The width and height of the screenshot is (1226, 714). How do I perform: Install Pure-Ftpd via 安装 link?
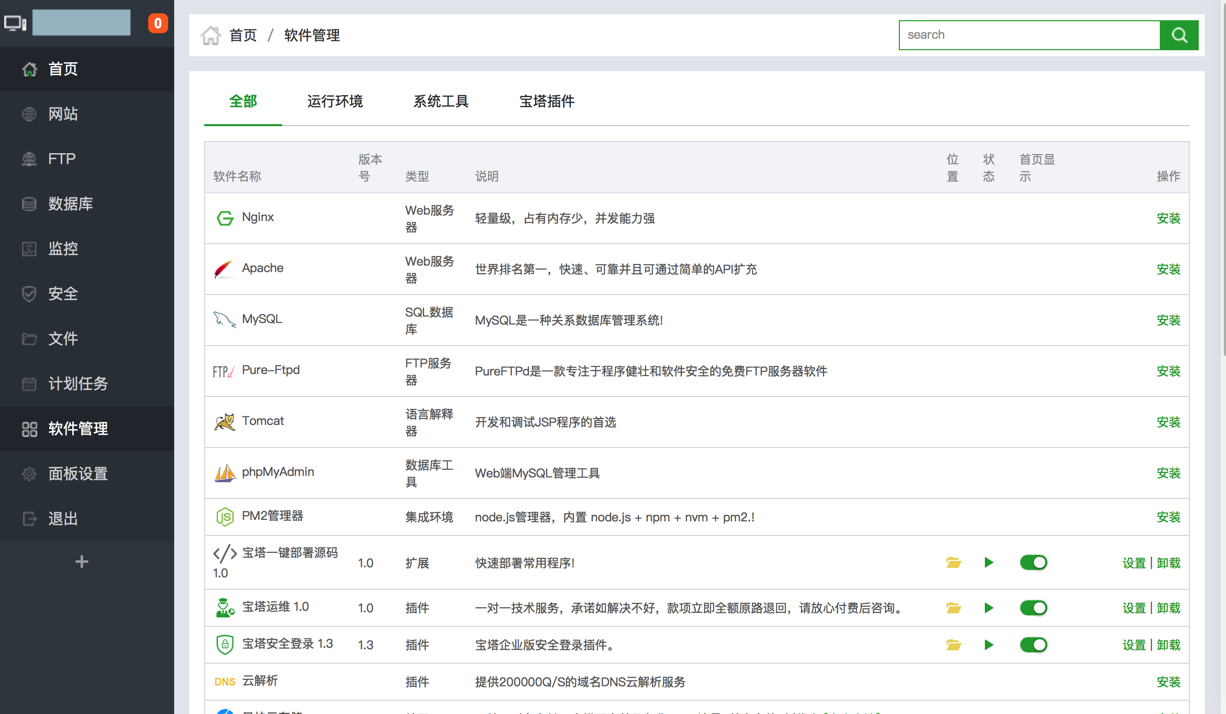click(1168, 371)
